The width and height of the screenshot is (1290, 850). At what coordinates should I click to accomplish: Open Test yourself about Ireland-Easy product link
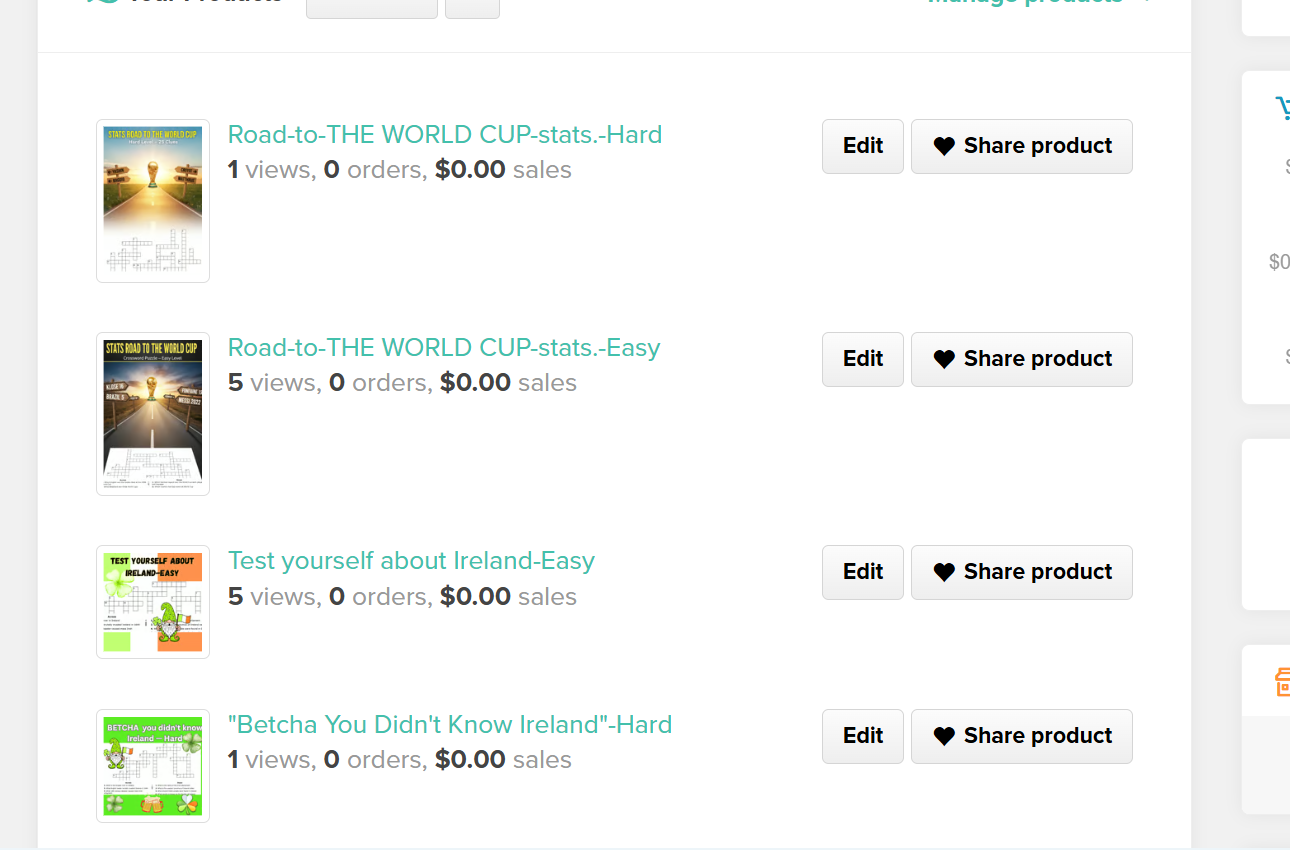click(x=411, y=560)
